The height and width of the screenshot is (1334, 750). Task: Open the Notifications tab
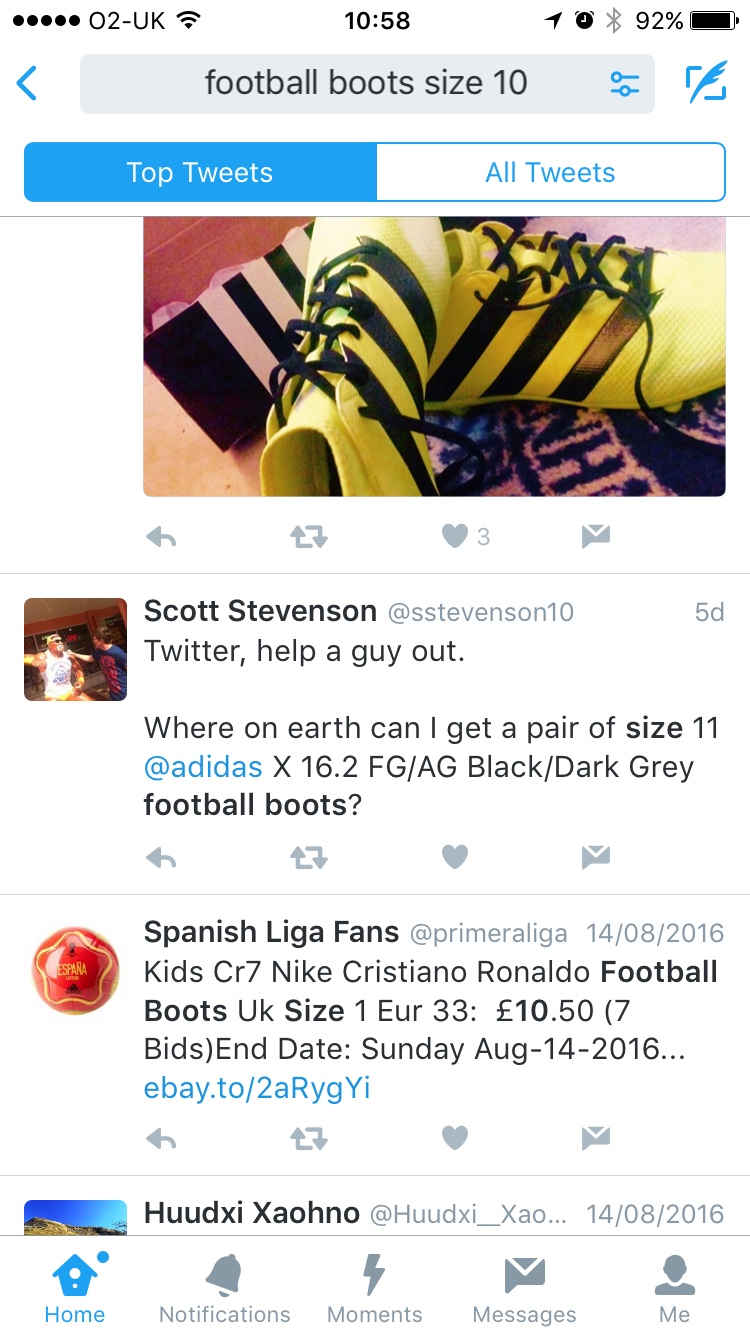pos(225,1288)
